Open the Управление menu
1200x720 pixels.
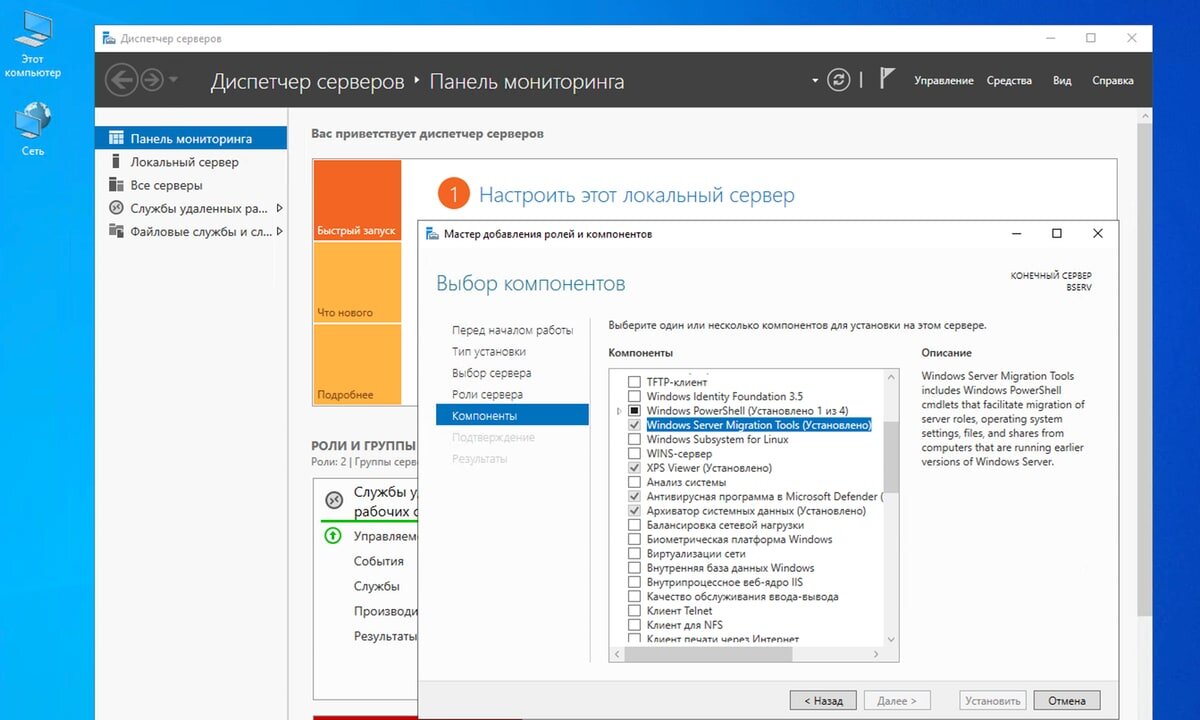pyautogui.click(x=944, y=80)
